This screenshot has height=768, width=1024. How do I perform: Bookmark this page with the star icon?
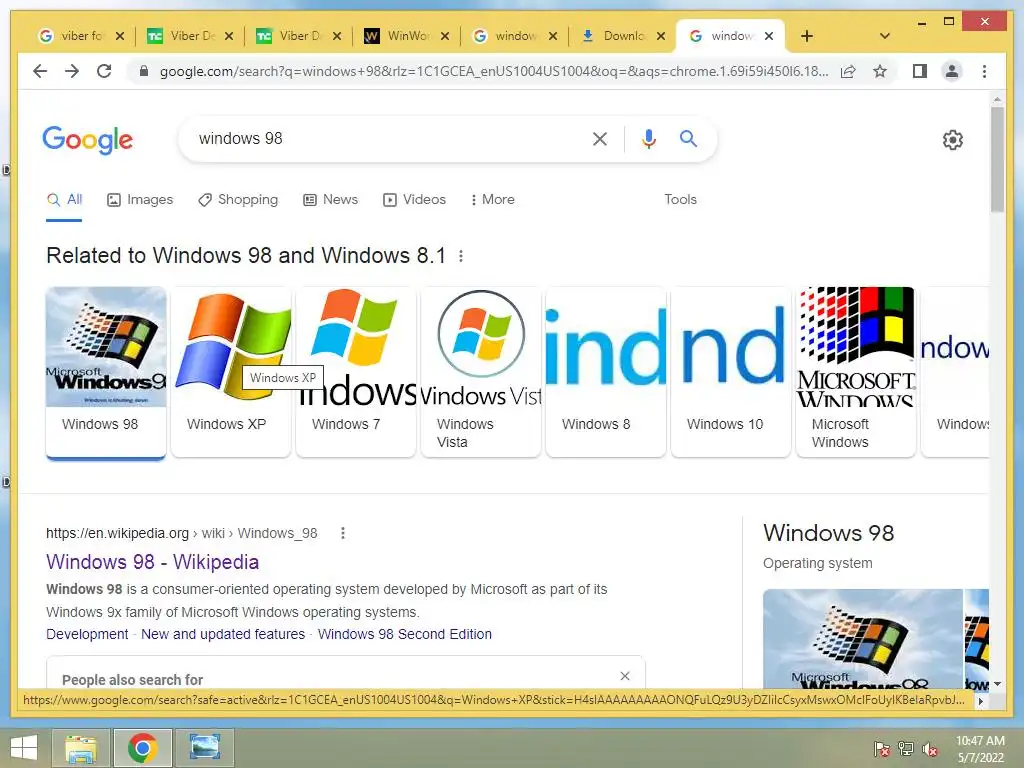[880, 71]
